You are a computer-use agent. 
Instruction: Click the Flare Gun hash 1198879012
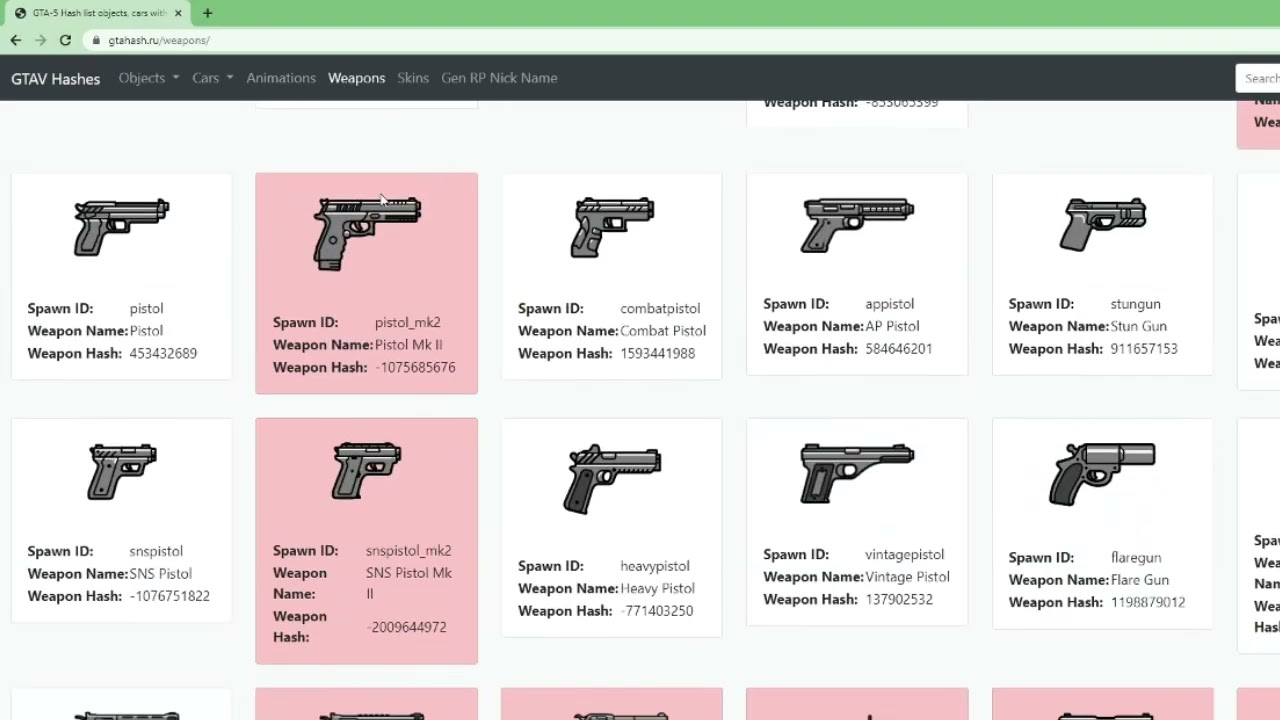(x=1147, y=602)
